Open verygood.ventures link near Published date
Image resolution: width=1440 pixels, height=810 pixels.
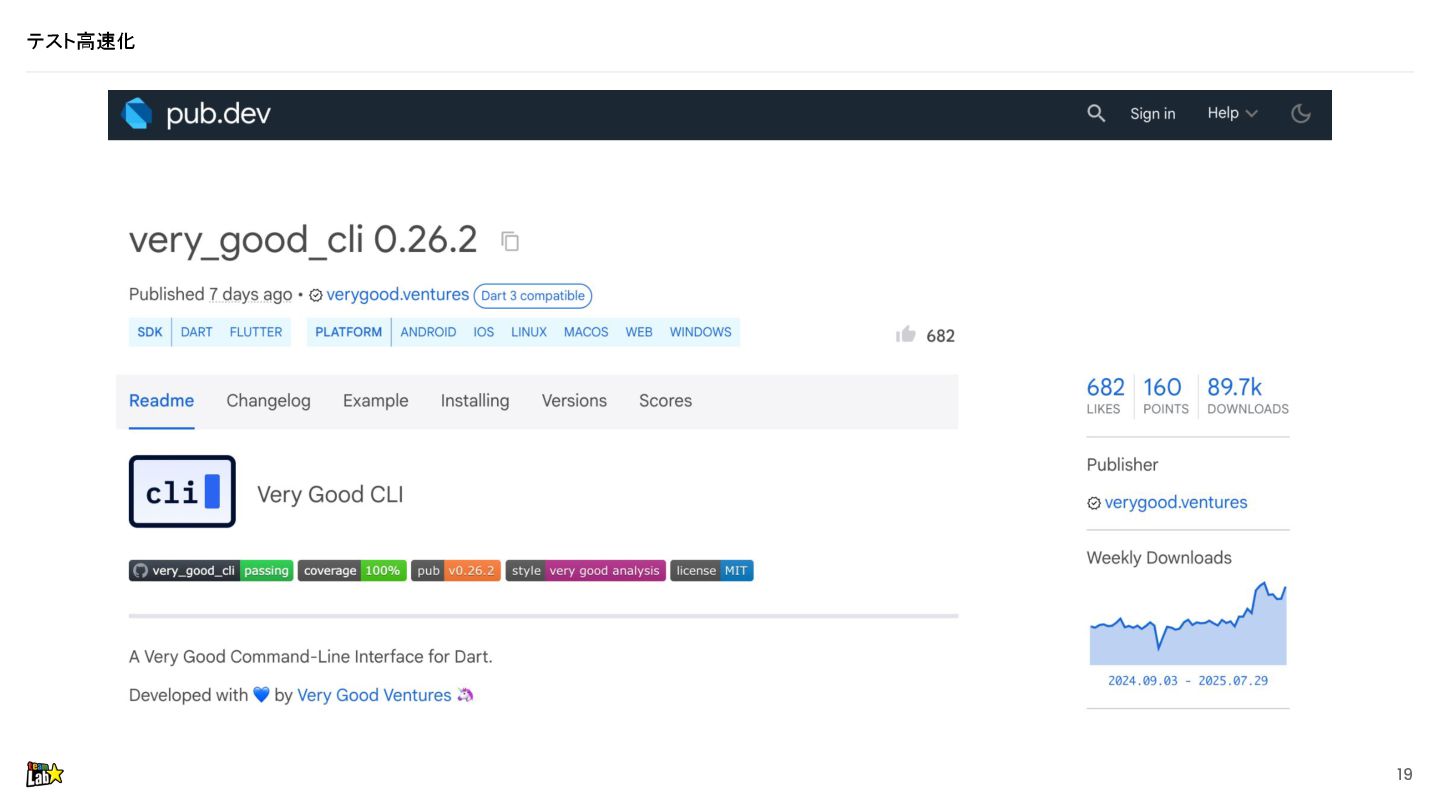point(397,295)
